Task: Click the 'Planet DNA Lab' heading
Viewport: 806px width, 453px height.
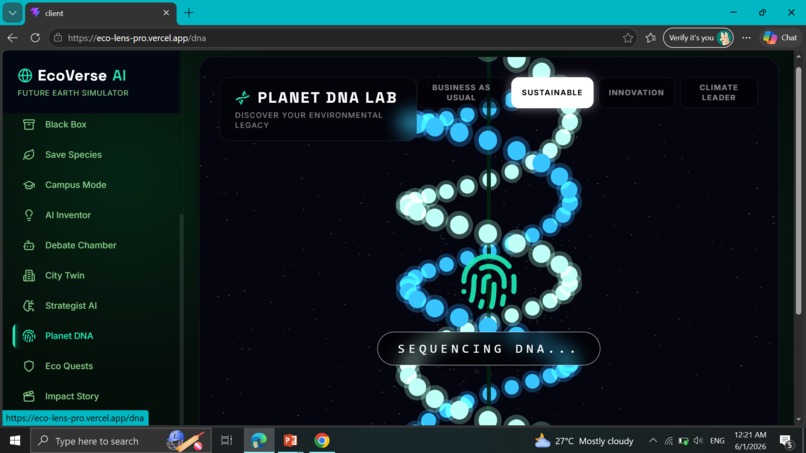Action: point(327,97)
